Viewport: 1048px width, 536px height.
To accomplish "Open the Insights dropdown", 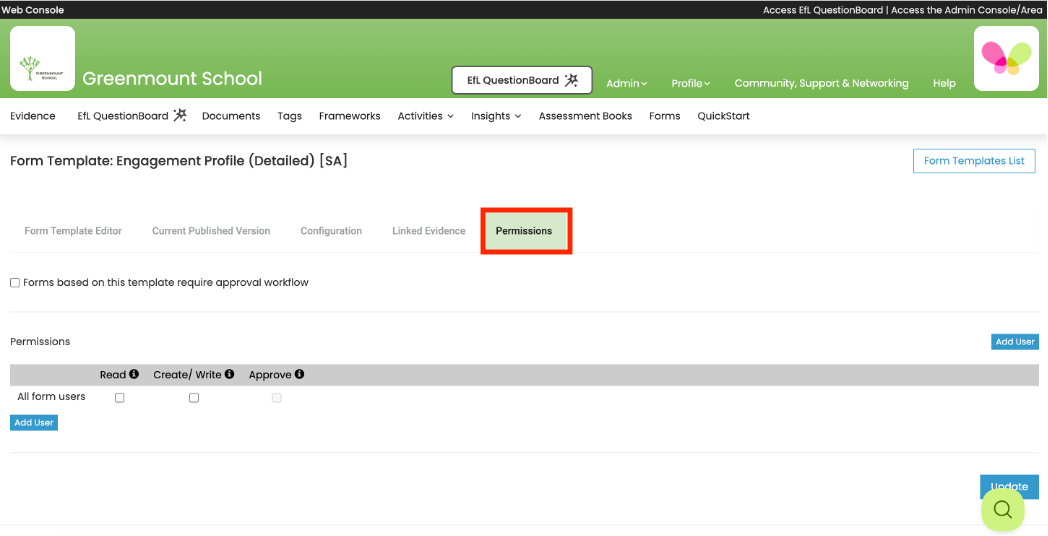I will coord(496,116).
